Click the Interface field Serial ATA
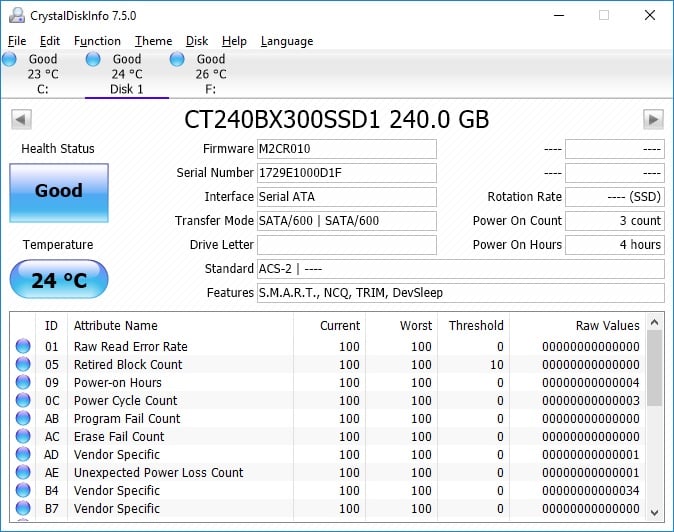This screenshot has height=532, width=674. pos(346,197)
